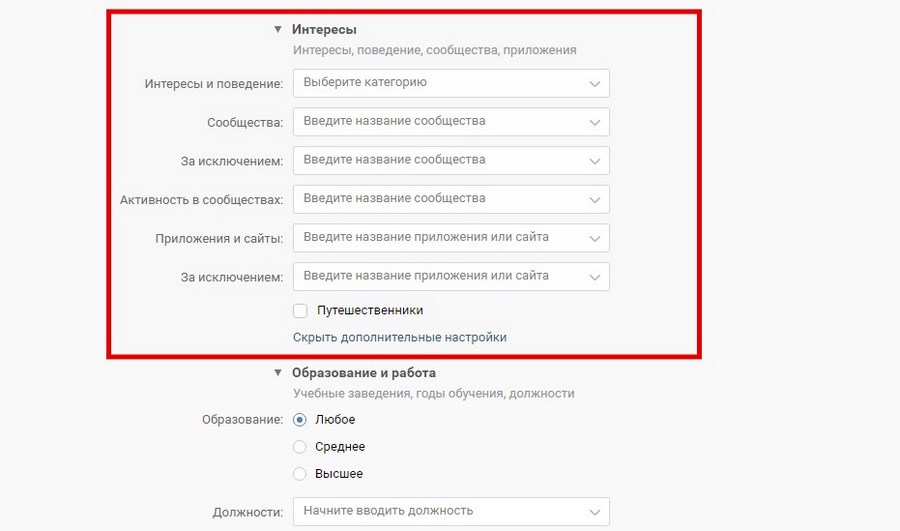This screenshot has width=900, height=531.
Task: Collapse the Образование и работа section triangle
Action: (x=278, y=373)
